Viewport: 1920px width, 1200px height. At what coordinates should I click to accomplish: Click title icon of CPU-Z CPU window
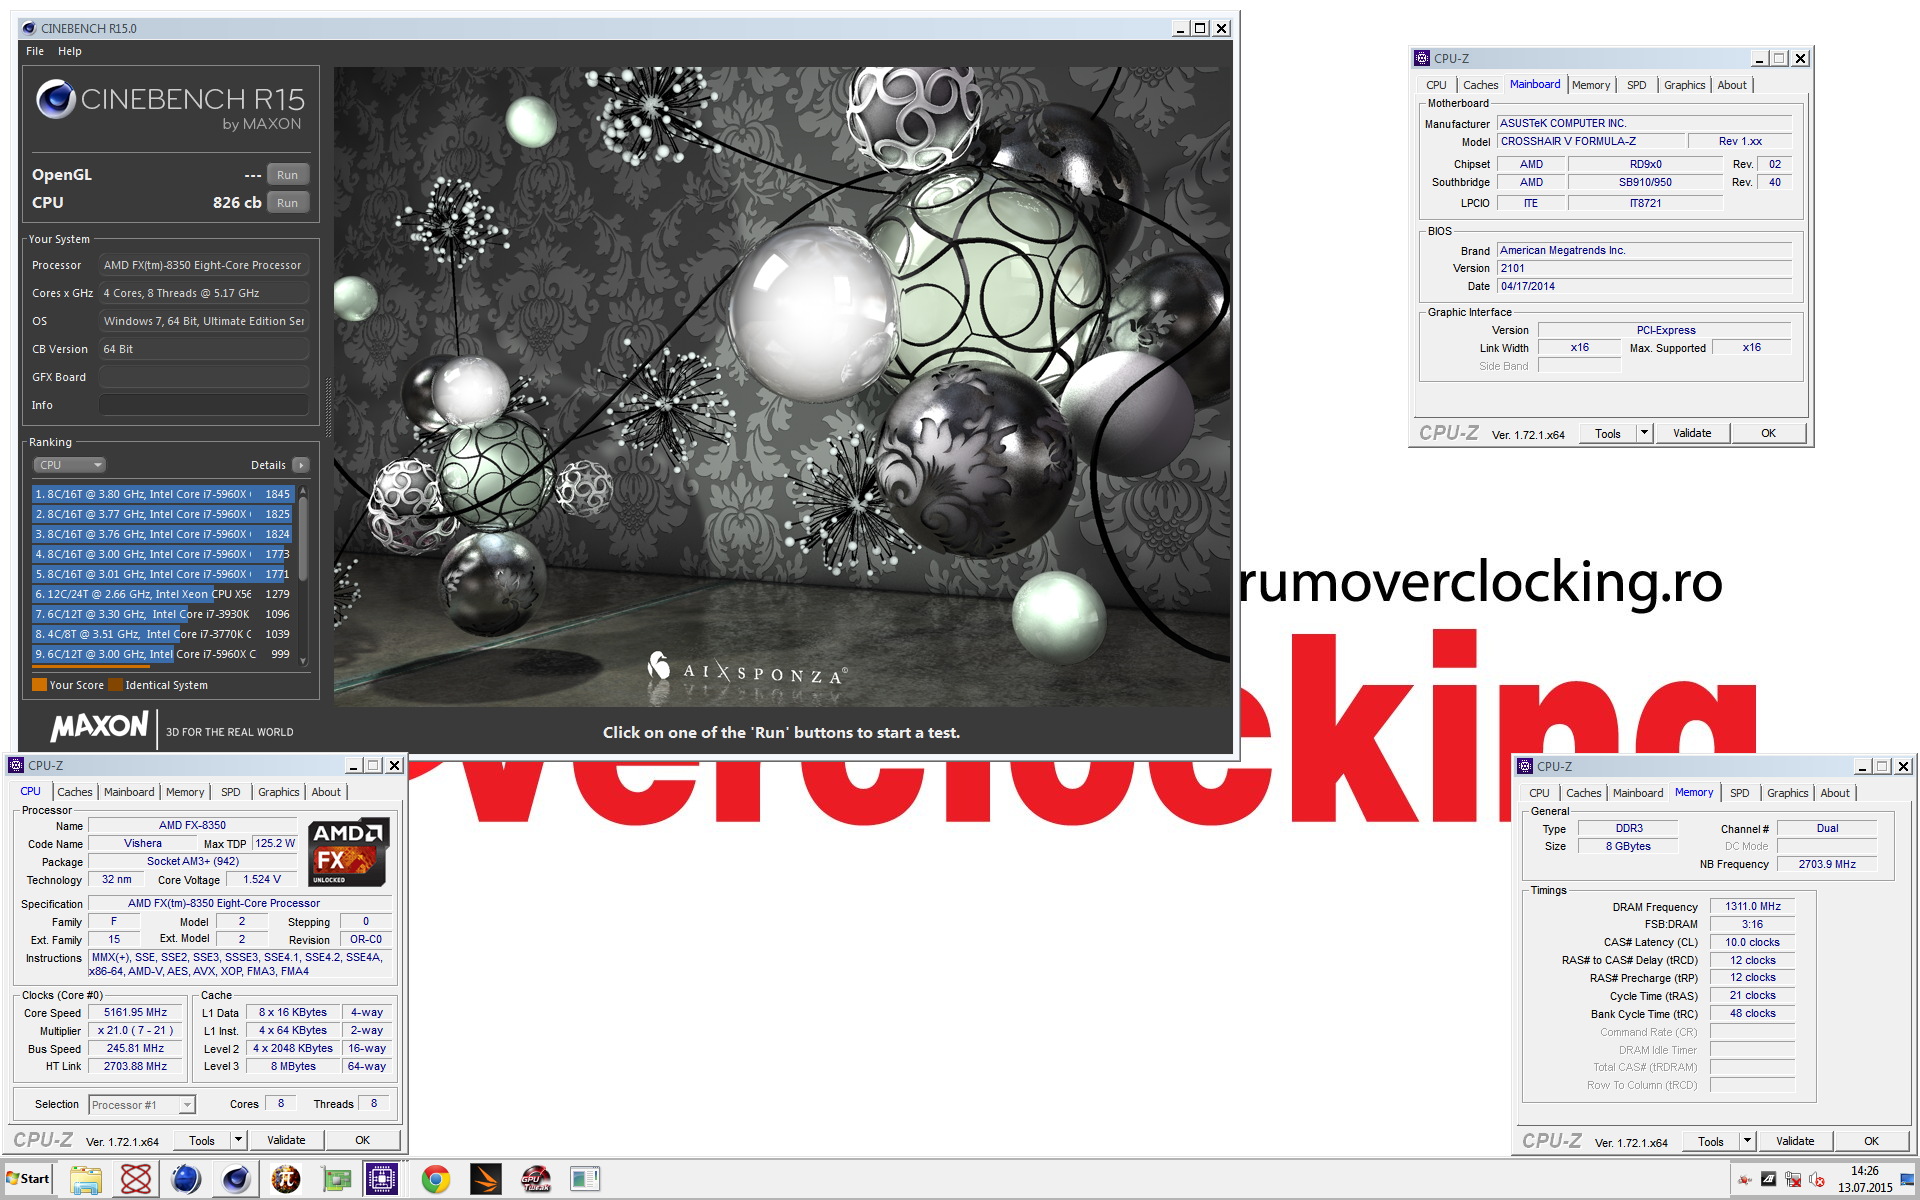[x=16, y=765]
